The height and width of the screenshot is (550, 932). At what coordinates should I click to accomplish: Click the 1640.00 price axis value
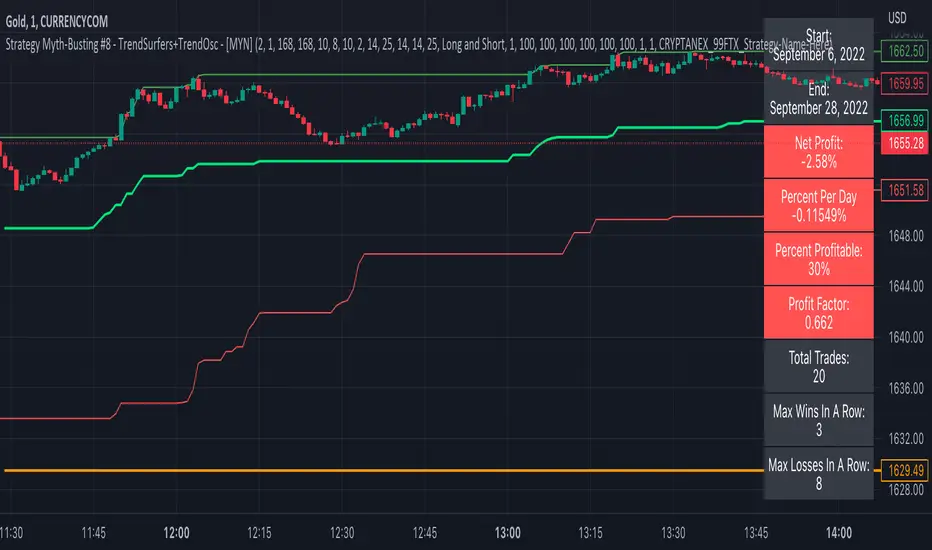[906, 337]
